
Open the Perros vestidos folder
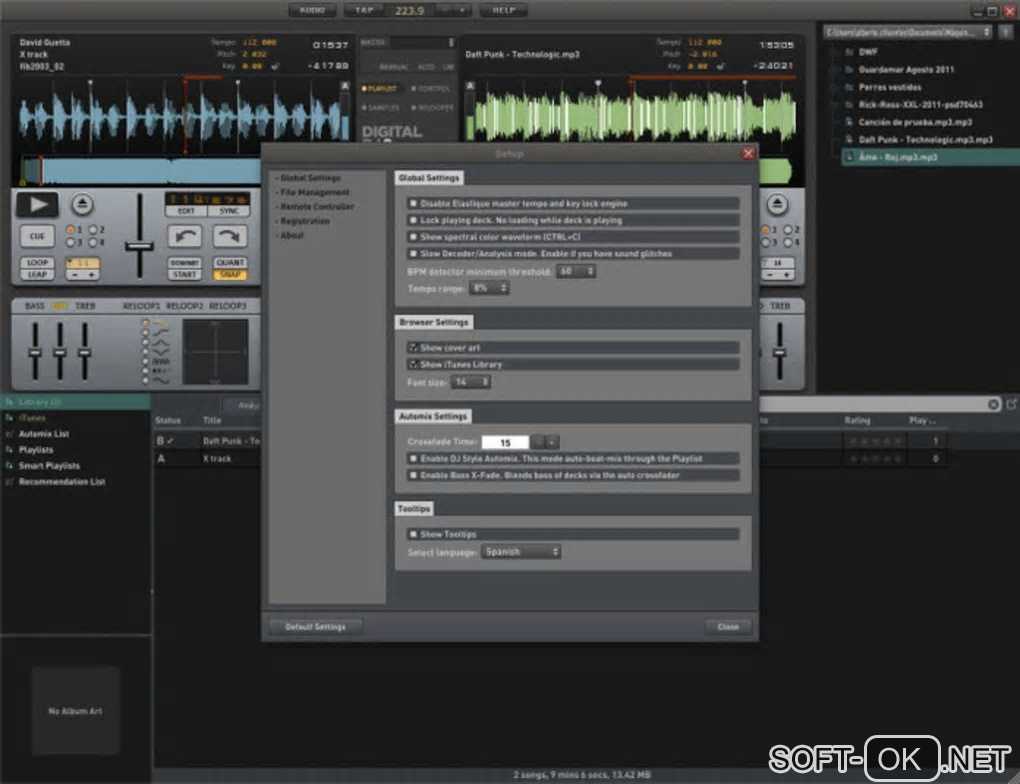(x=889, y=87)
